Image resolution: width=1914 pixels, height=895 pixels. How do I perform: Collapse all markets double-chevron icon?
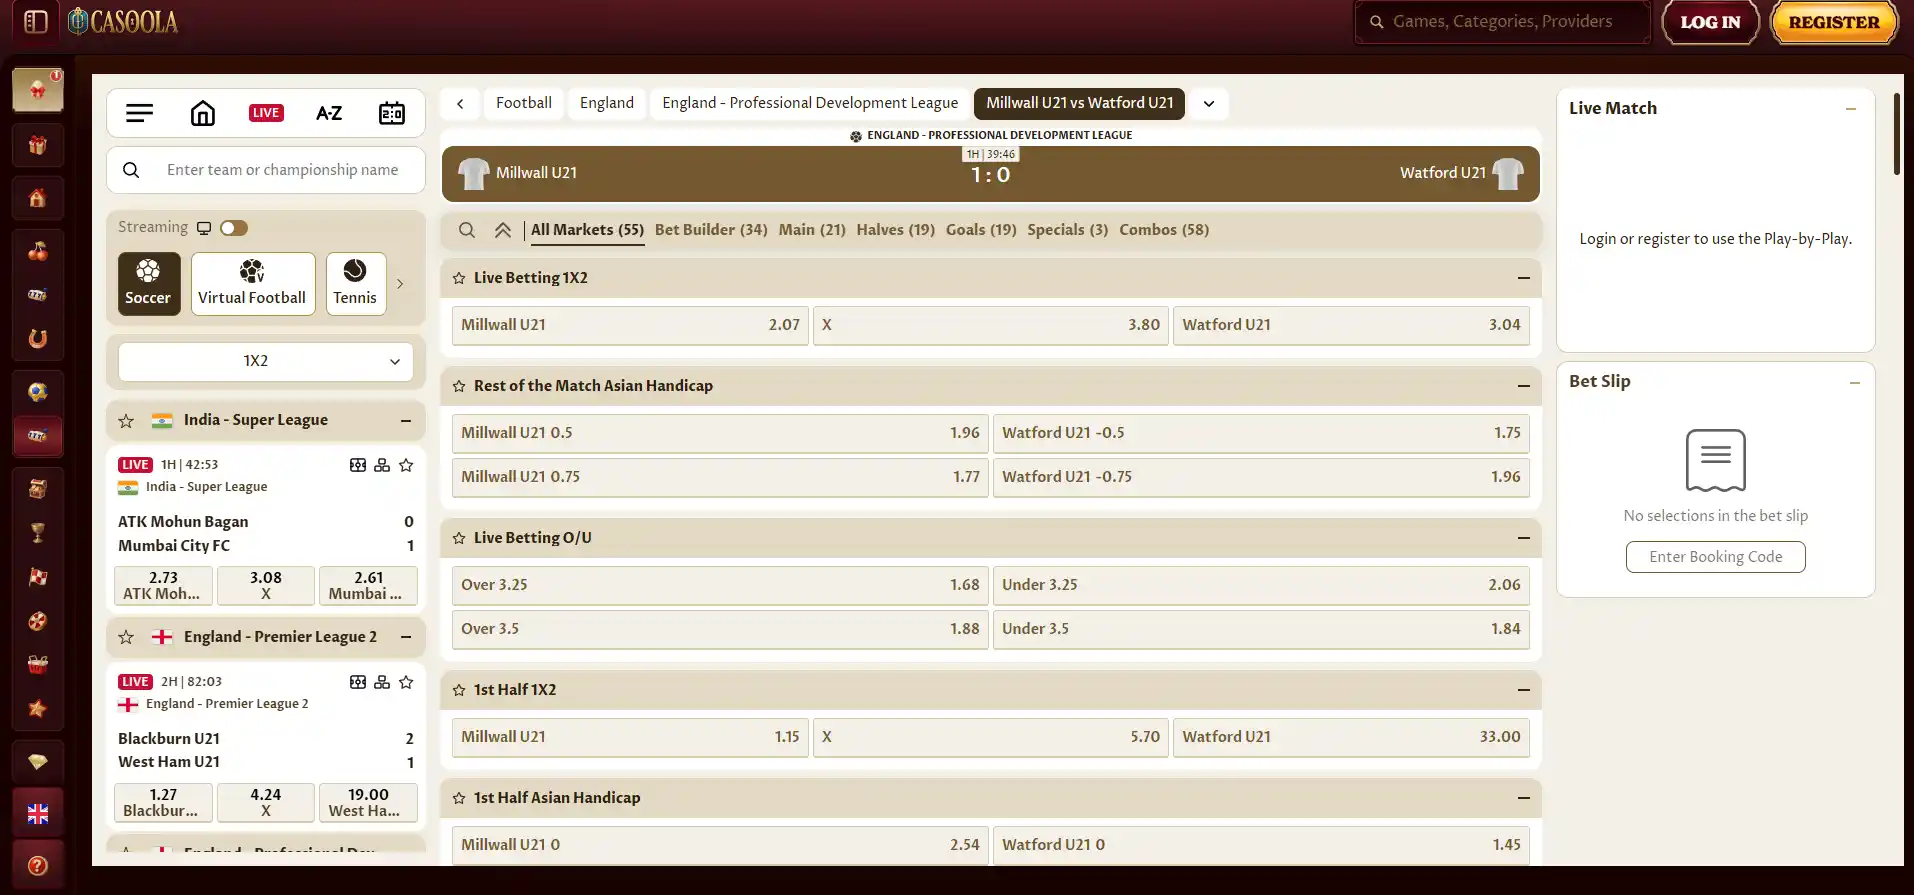tap(503, 230)
